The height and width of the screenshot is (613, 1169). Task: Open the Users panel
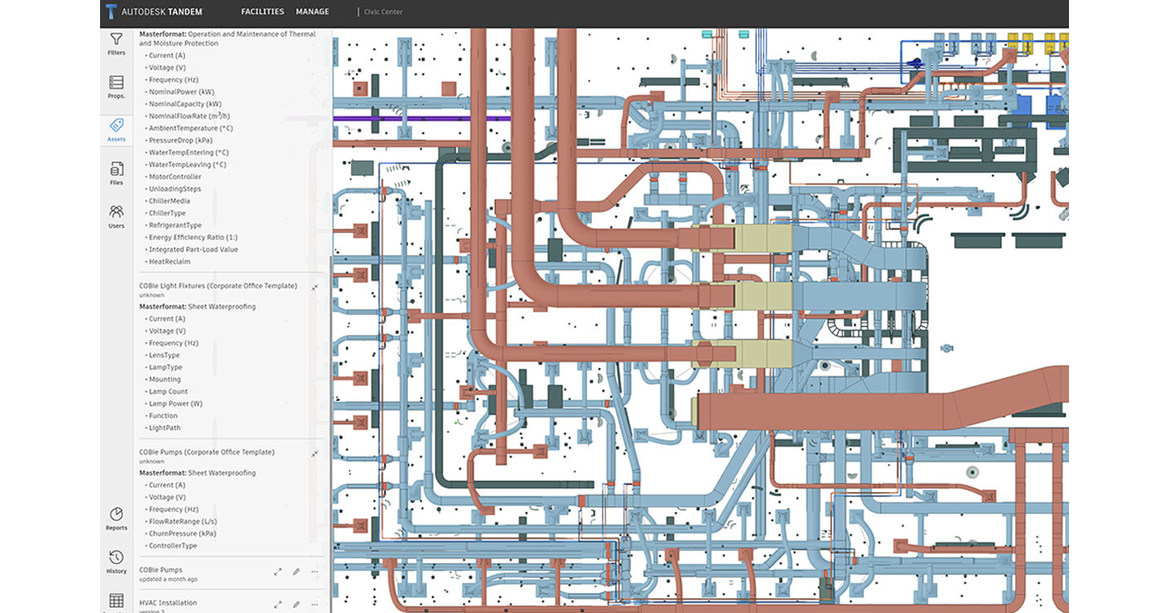[x=116, y=217]
